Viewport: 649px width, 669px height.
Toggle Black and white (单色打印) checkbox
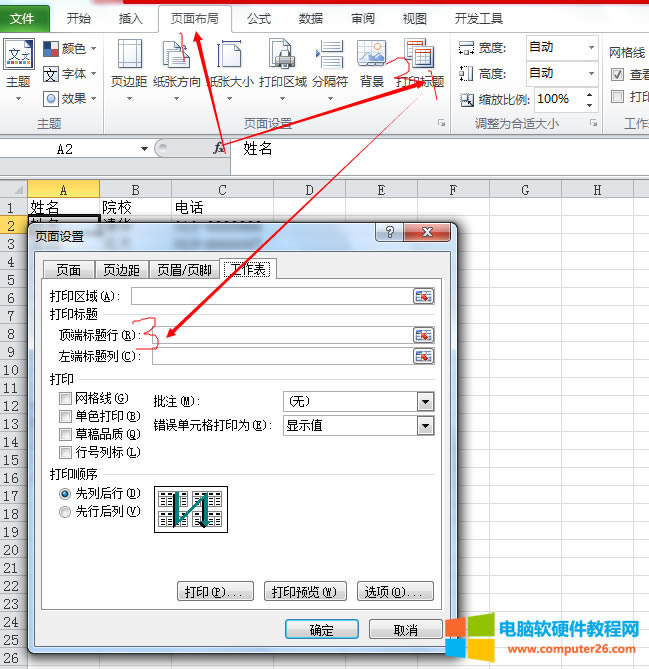[65, 416]
